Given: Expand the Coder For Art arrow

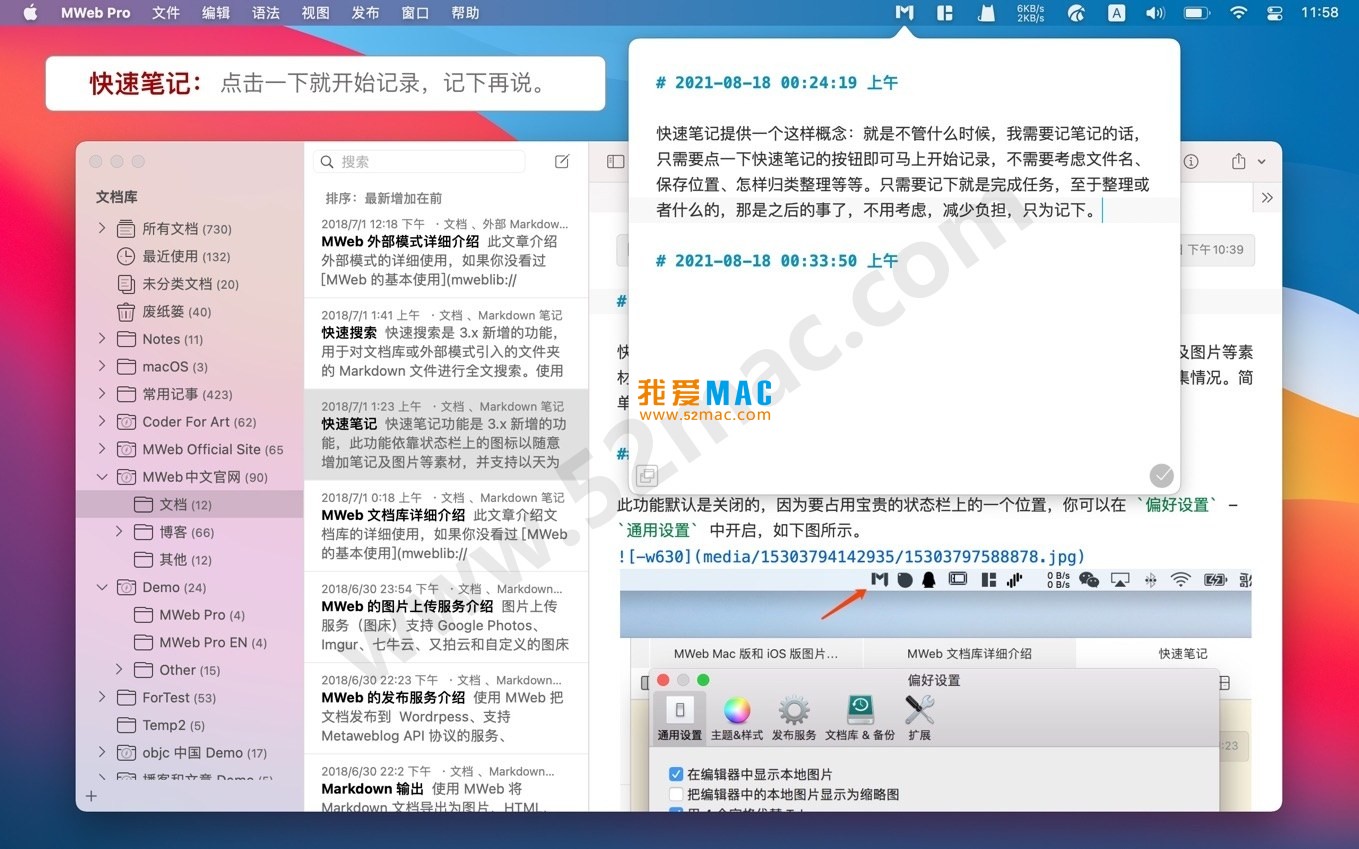Looking at the screenshot, I should pyautogui.click(x=102, y=422).
